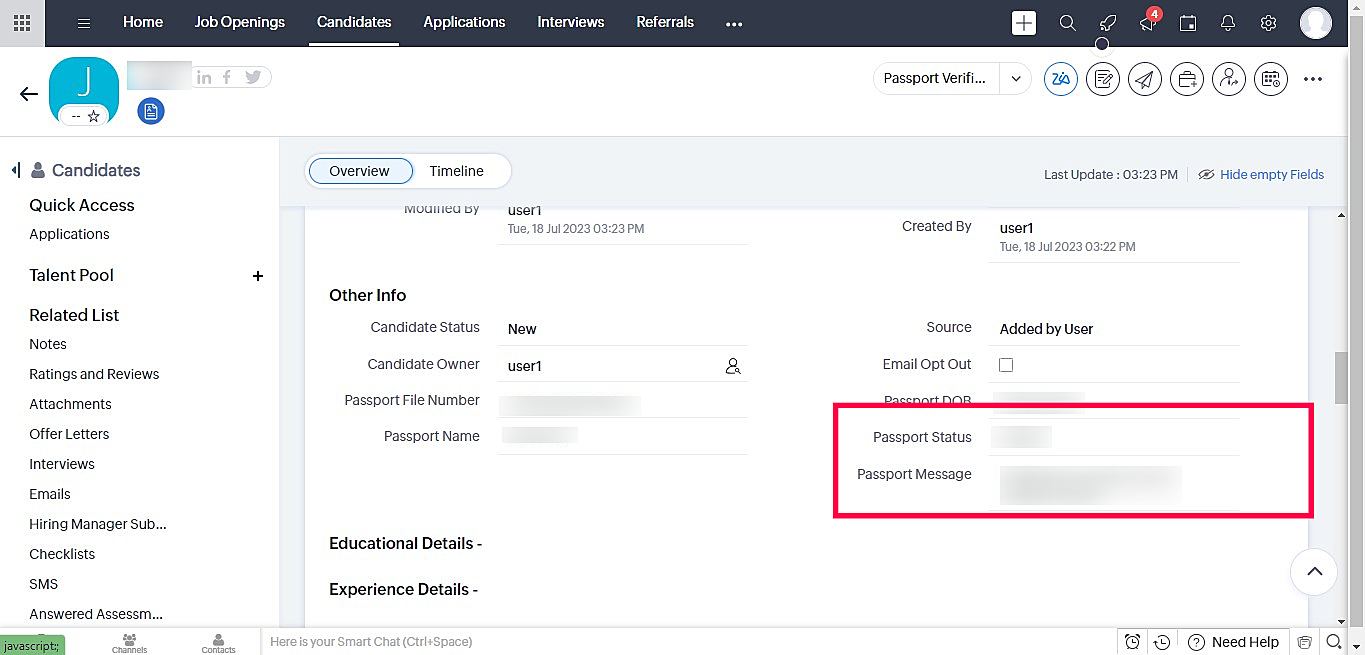The image size is (1365, 655).
Task: Open Interviews related list in sidebar
Action: point(62,464)
